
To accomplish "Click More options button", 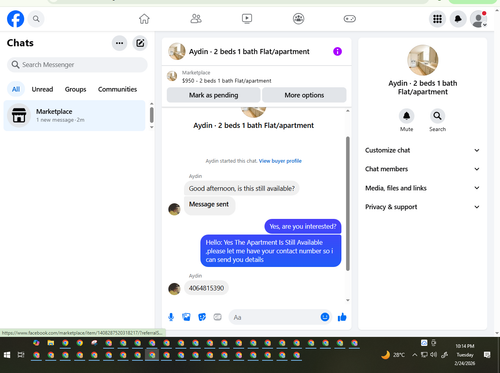I will pos(304,95).
